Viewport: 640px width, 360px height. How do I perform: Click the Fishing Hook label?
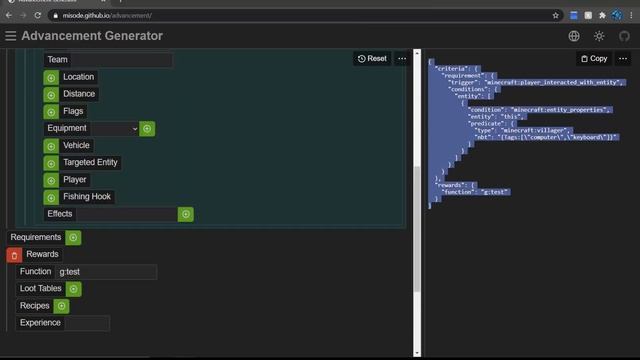(87, 197)
